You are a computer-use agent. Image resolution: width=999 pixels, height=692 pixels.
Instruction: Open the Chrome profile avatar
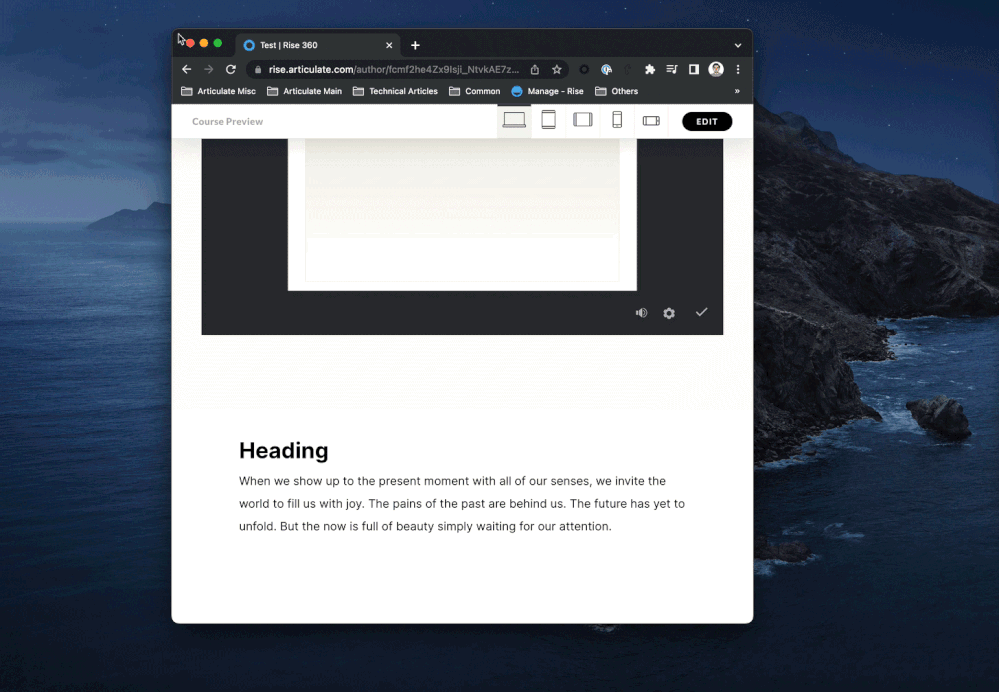715,69
